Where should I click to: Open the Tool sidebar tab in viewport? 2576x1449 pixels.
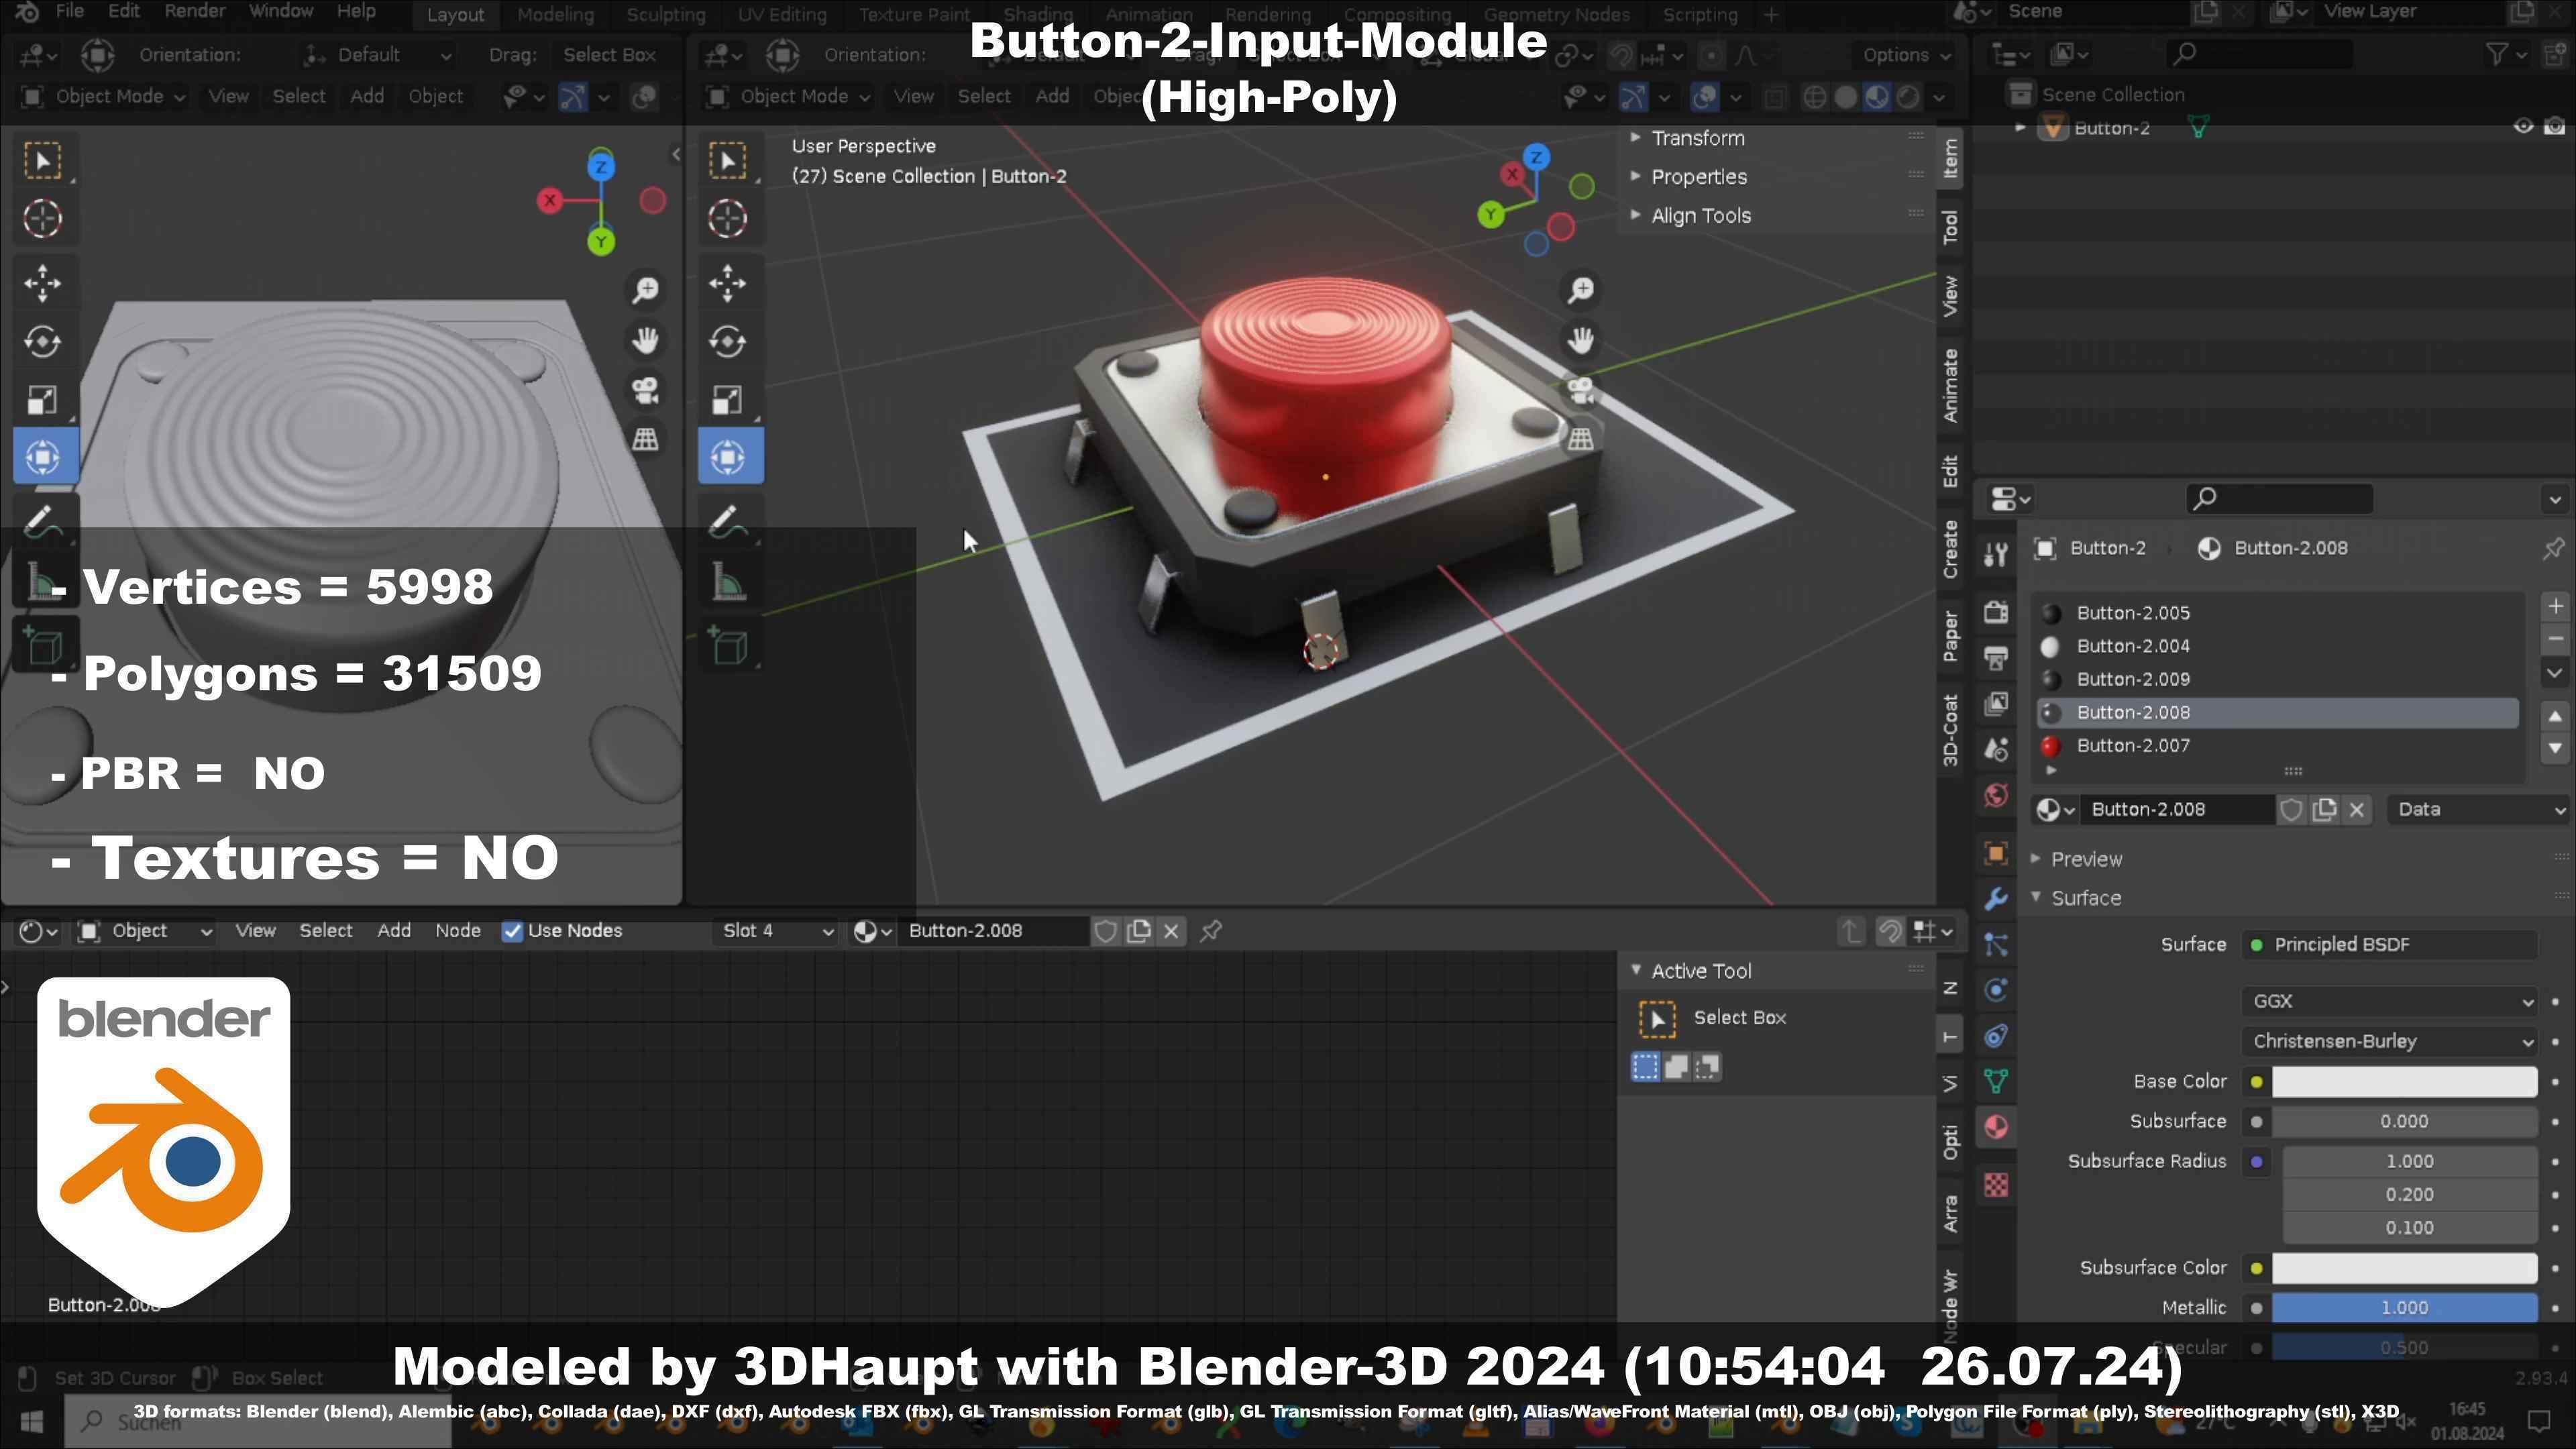pos(1950,227)
